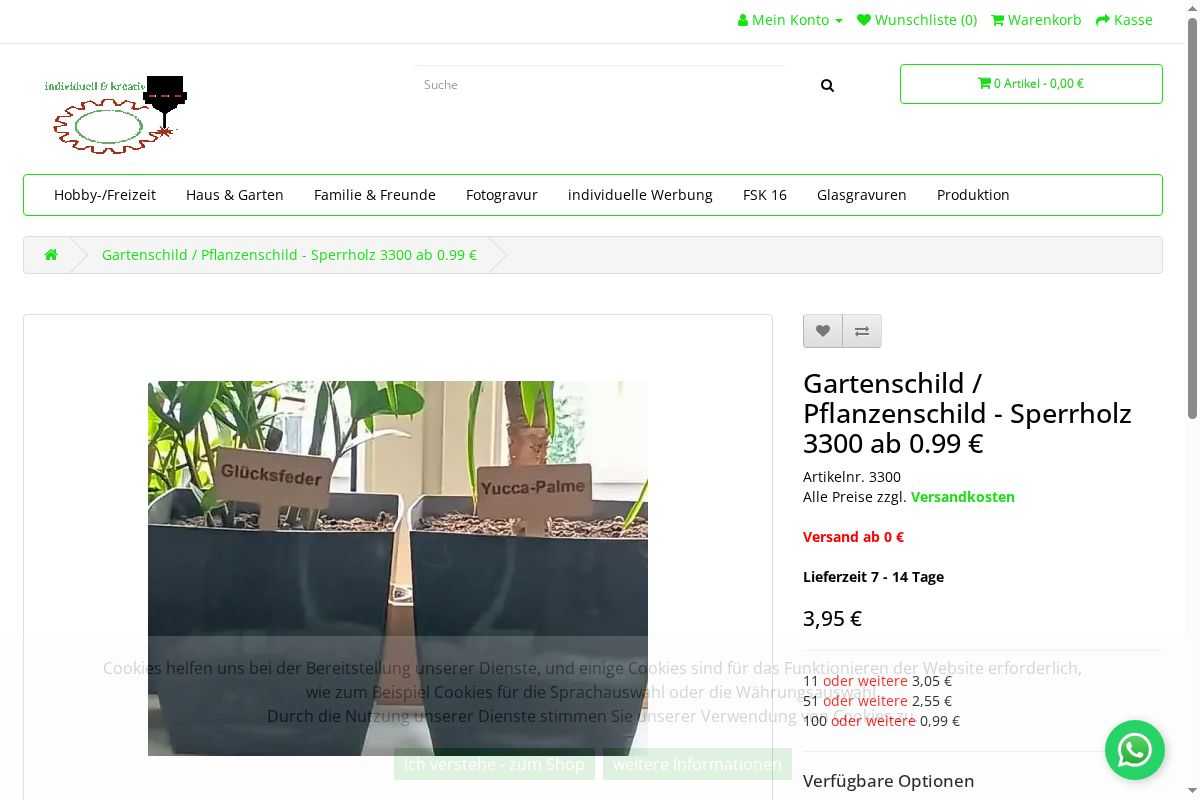Accept cookies with 'Ich verstehe' button

pos(494,764)
